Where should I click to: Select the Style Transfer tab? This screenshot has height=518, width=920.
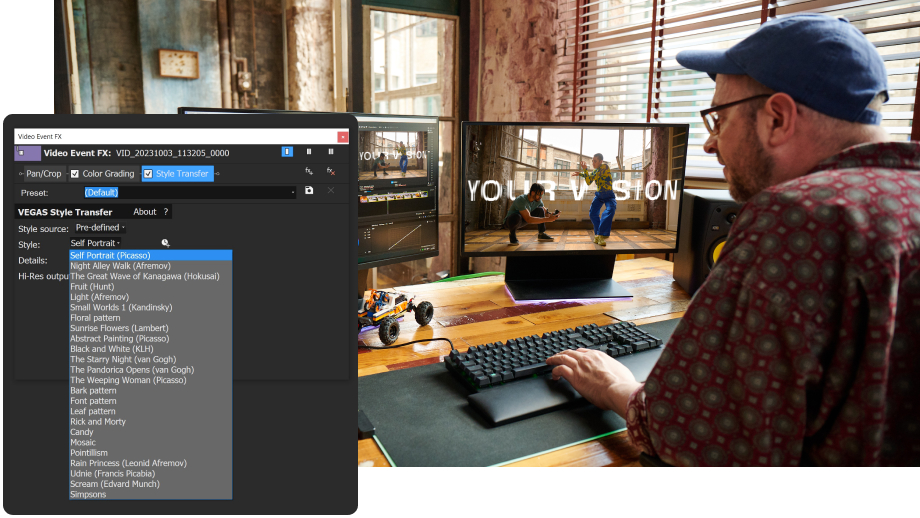[178, 174]
